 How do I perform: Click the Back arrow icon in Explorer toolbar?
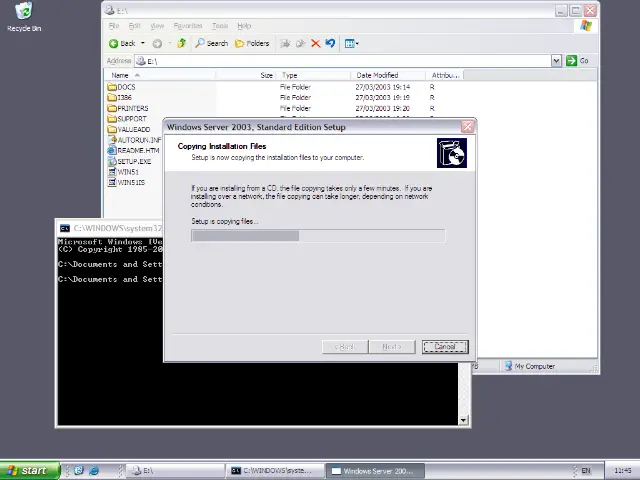pyautogui.click(x=113, y=43)
